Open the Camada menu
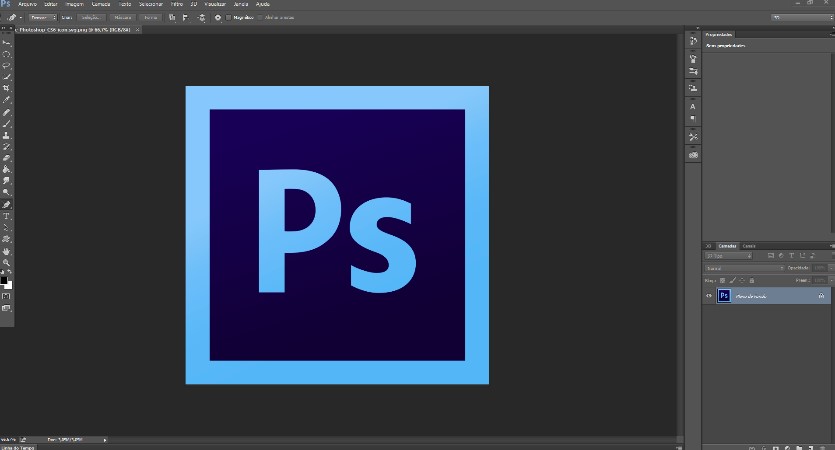This screenshot has width=835, height=450. click(x=101, y=4)
